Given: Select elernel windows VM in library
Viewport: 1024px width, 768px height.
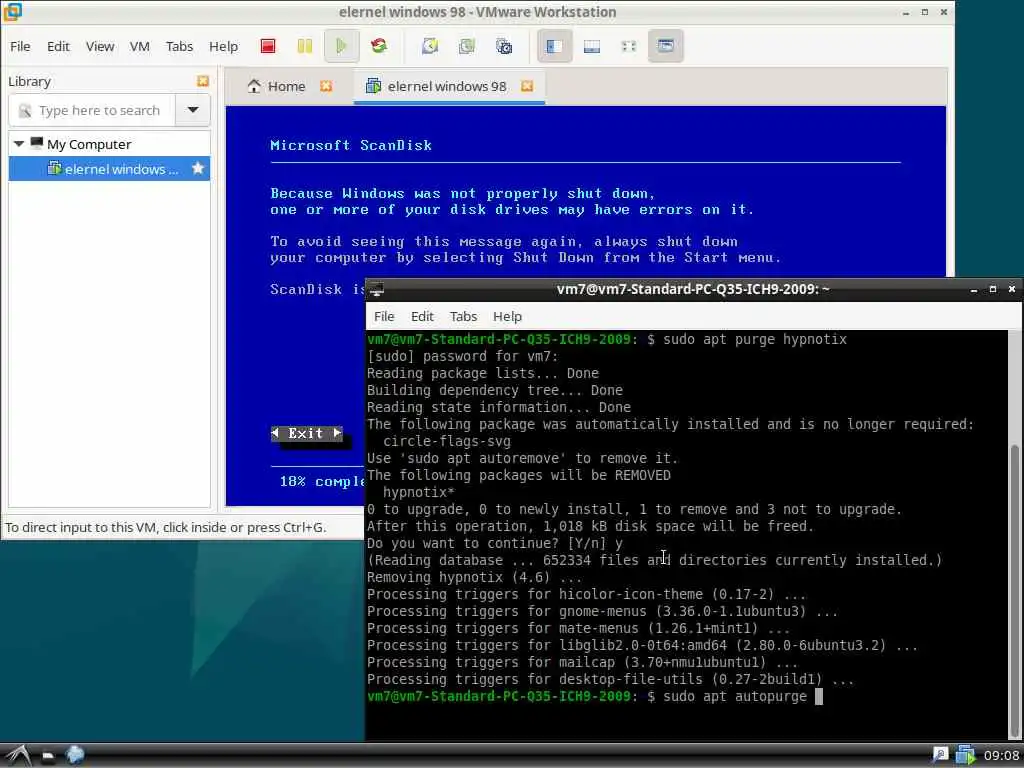Looking at the screenshot, I should [109, 168].
